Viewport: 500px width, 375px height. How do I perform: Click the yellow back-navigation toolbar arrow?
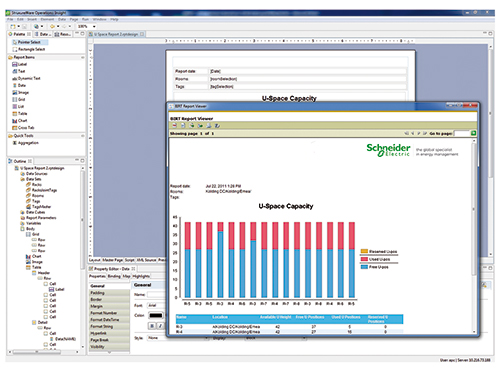(52, 26)
